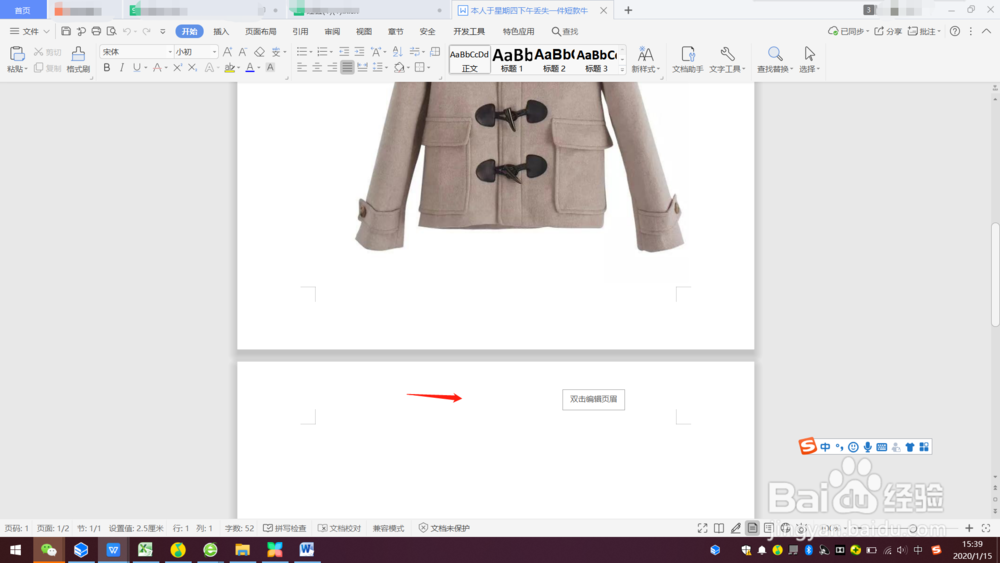Apply the 标题 1 style
Viewport: 1000px width, 563px height.
[x=511, y=59]
